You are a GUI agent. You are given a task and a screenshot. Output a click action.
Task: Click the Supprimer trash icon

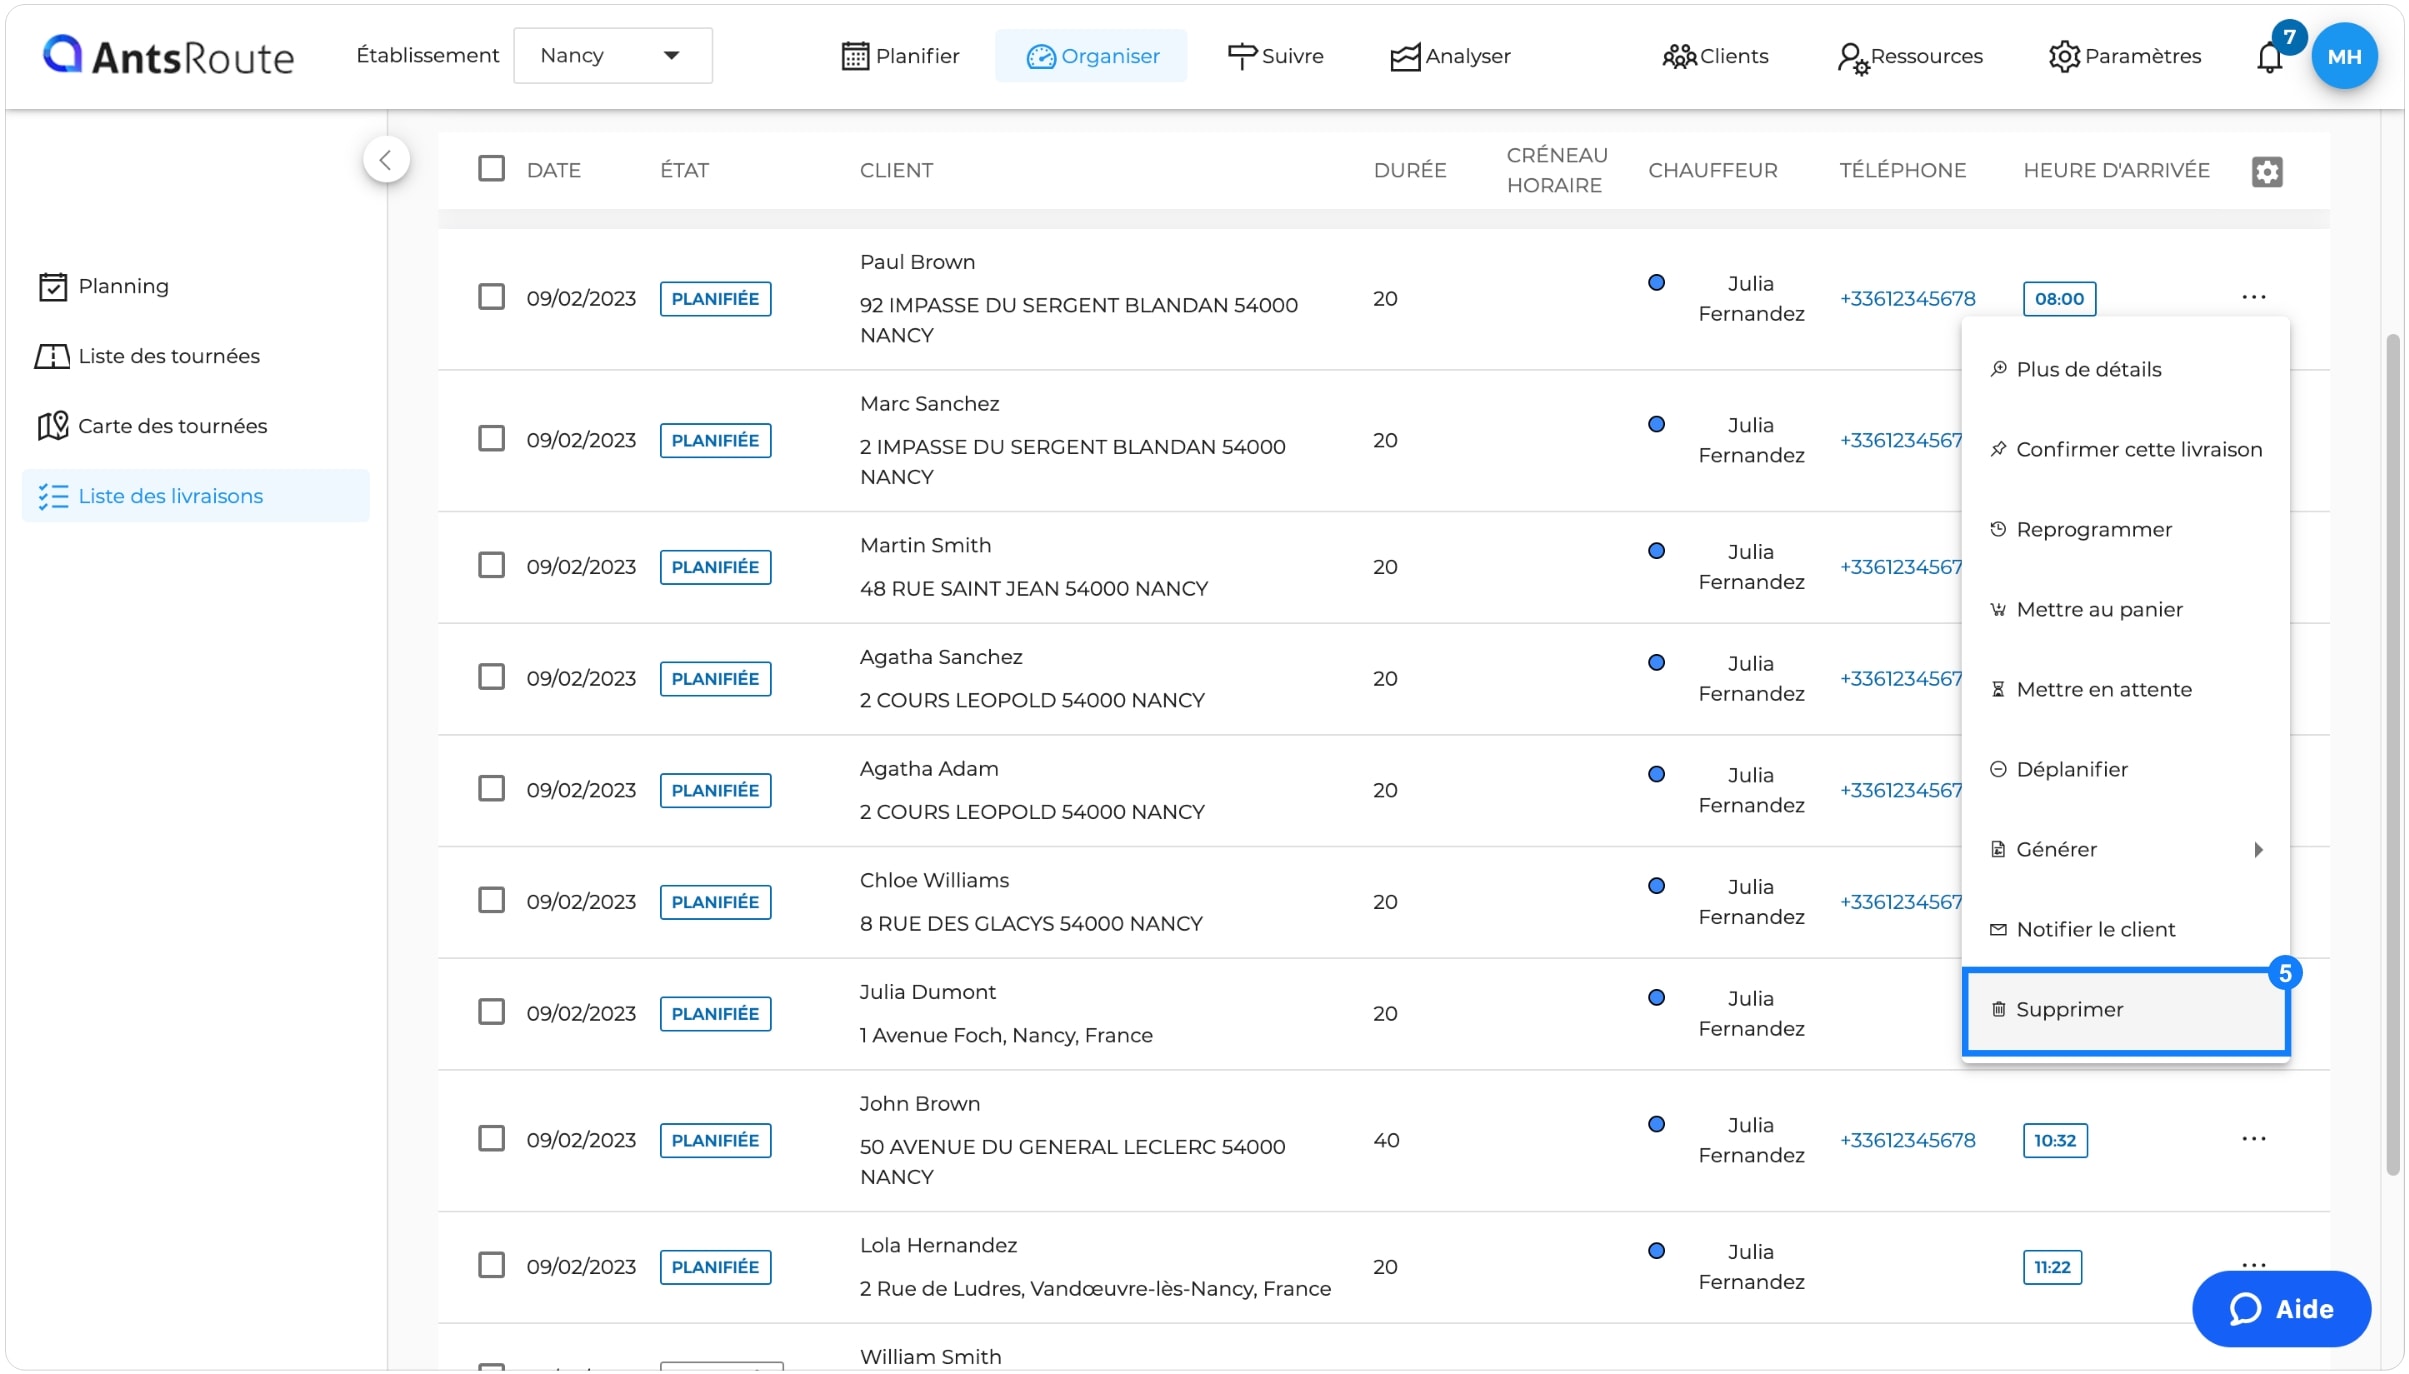(1997, 1010)
